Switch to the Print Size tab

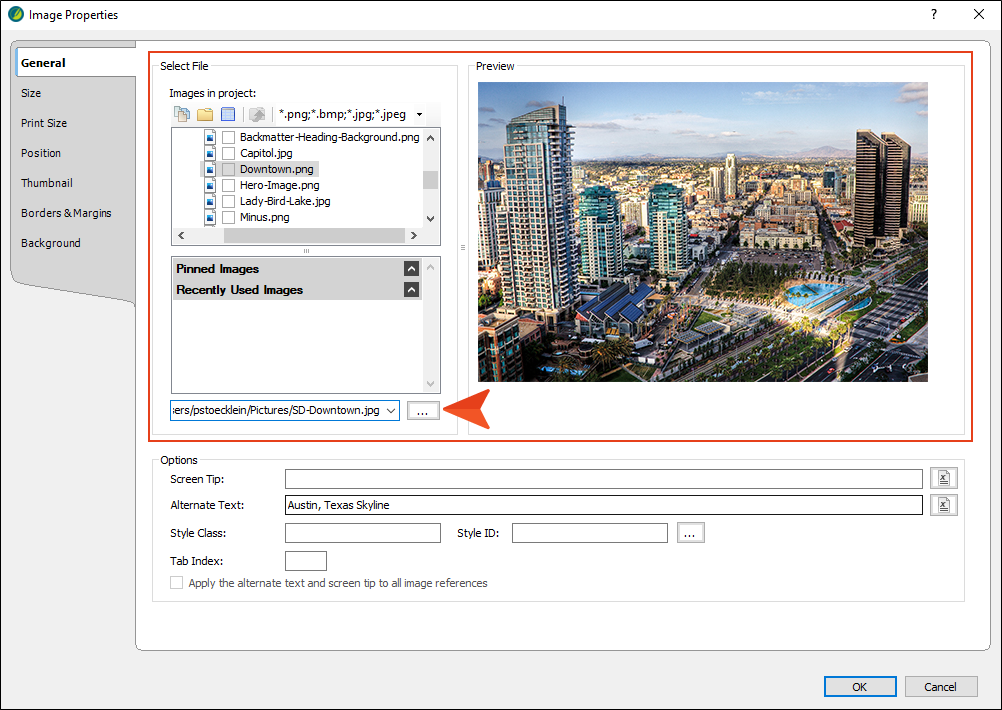[44, 123]
